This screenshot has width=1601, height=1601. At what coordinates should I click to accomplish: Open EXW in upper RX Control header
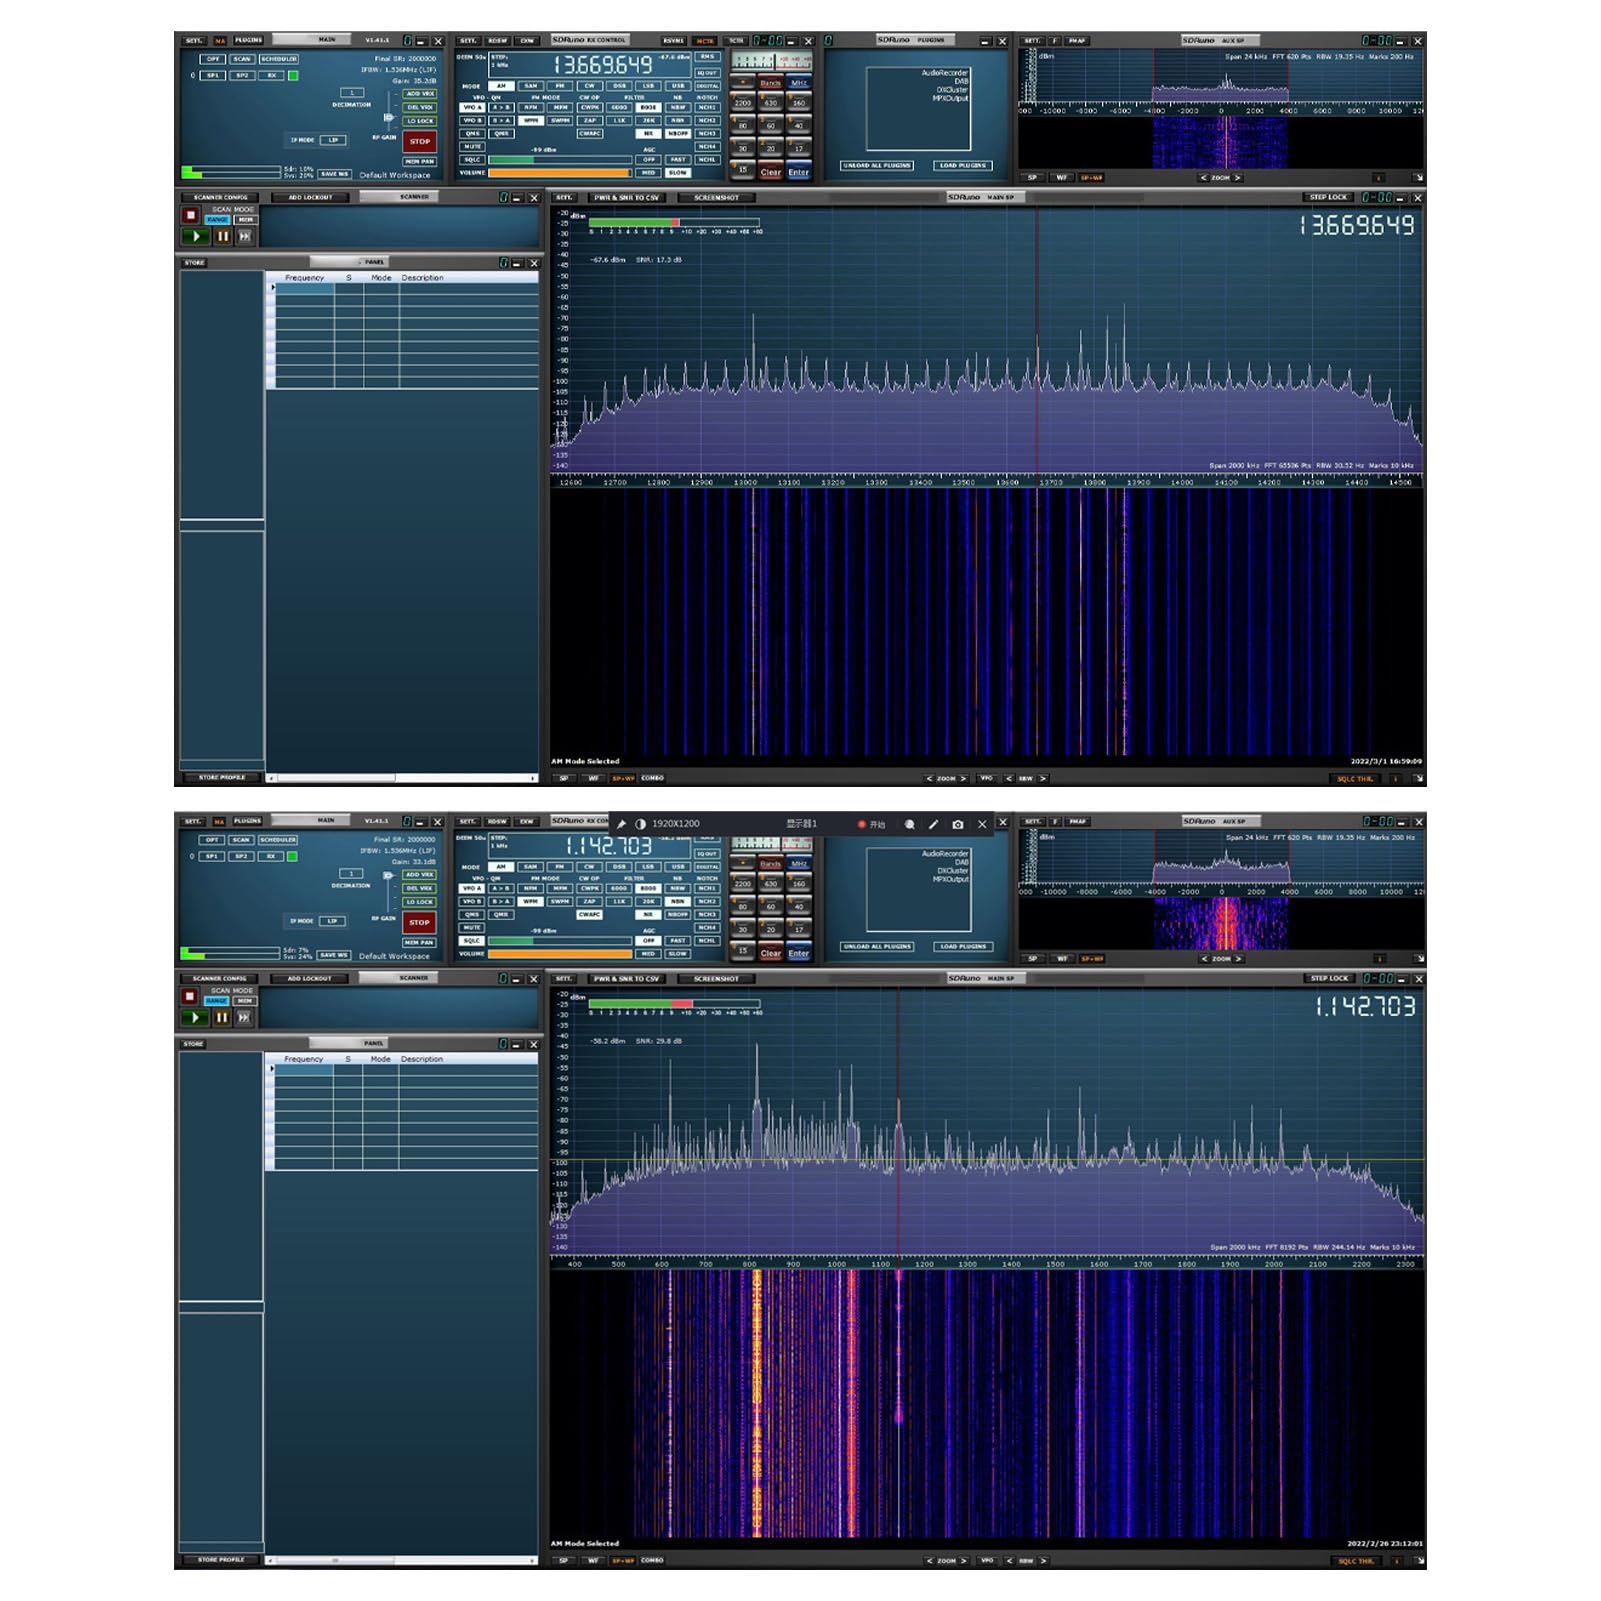pyautogui.click(x=527, y=41)
